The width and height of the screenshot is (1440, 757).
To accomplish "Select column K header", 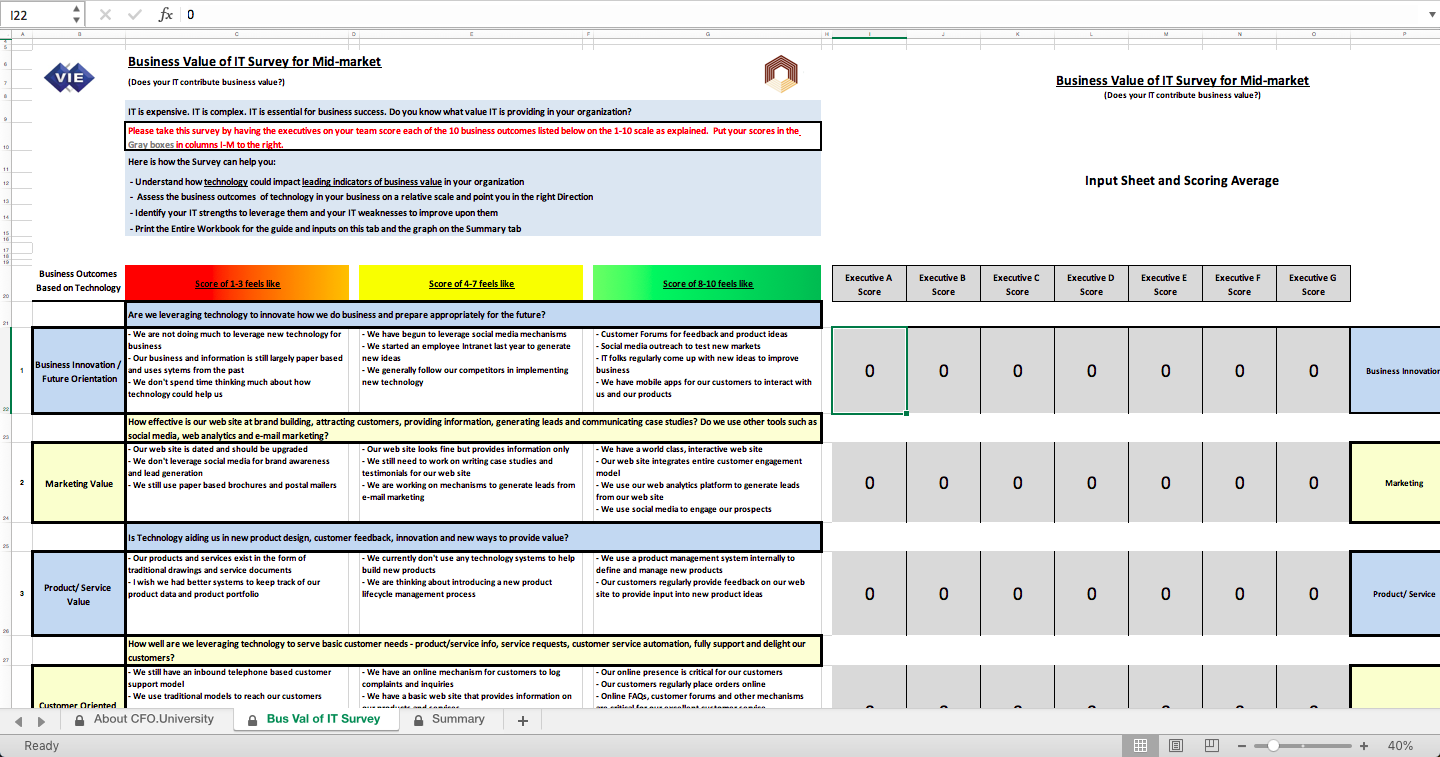I will (x=1017, y=35).
